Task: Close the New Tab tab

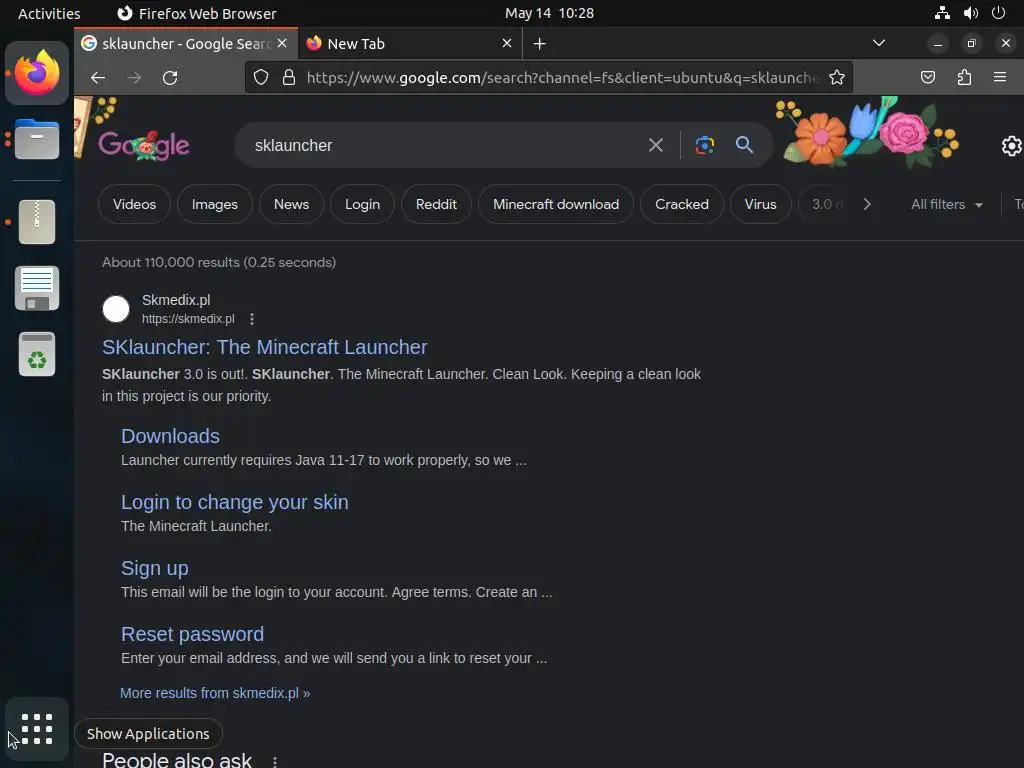Action: click(507, 43)
